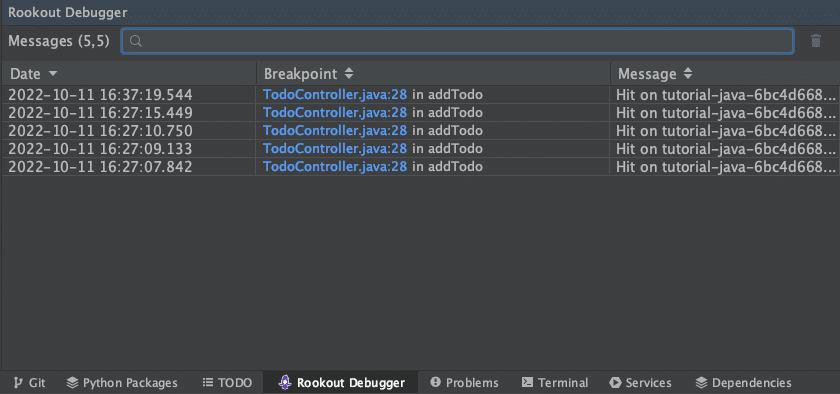Select date cell 2022-10-11 16:27:10.750
The height and width of the screenshot is (394, 840).
click(129, 131)
